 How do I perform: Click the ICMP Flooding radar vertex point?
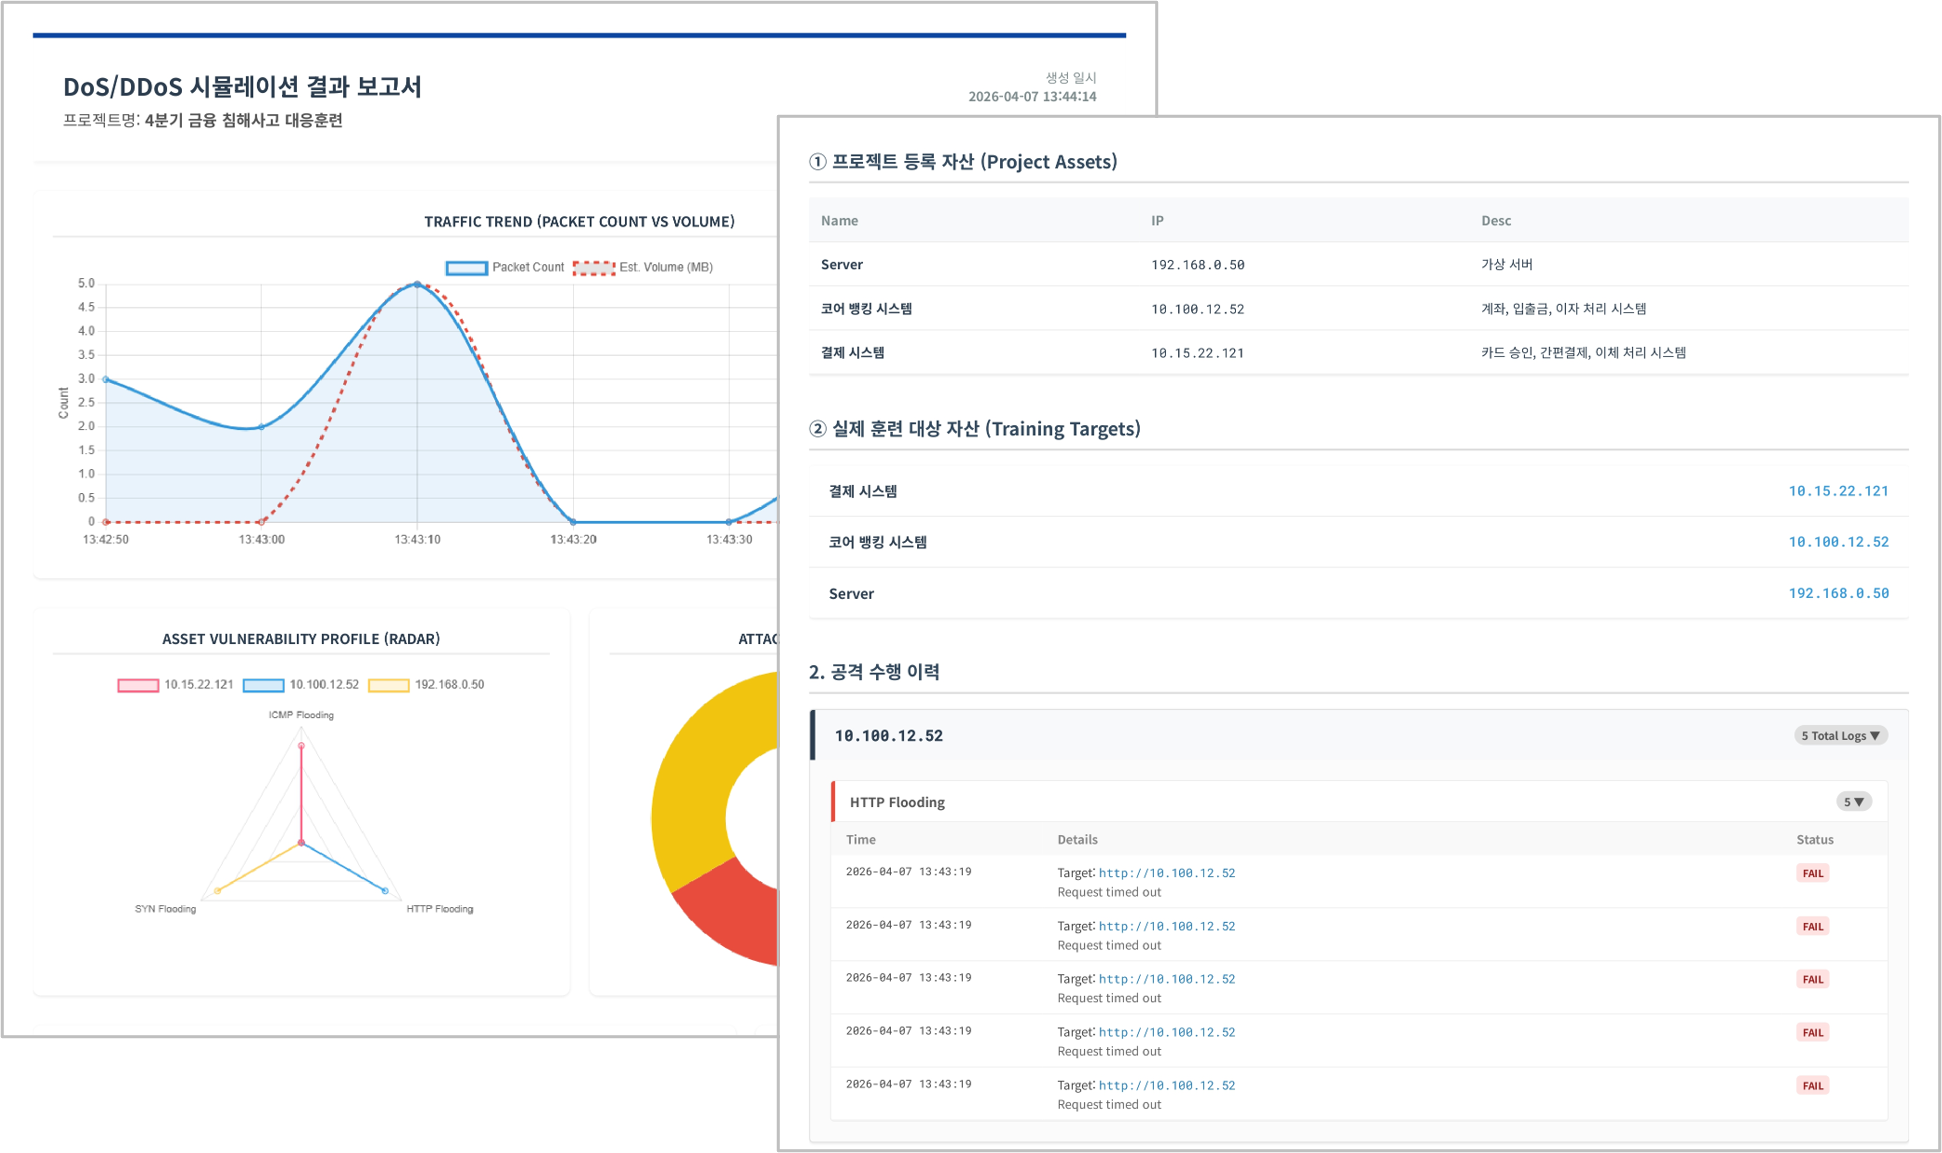click(301, 746)
